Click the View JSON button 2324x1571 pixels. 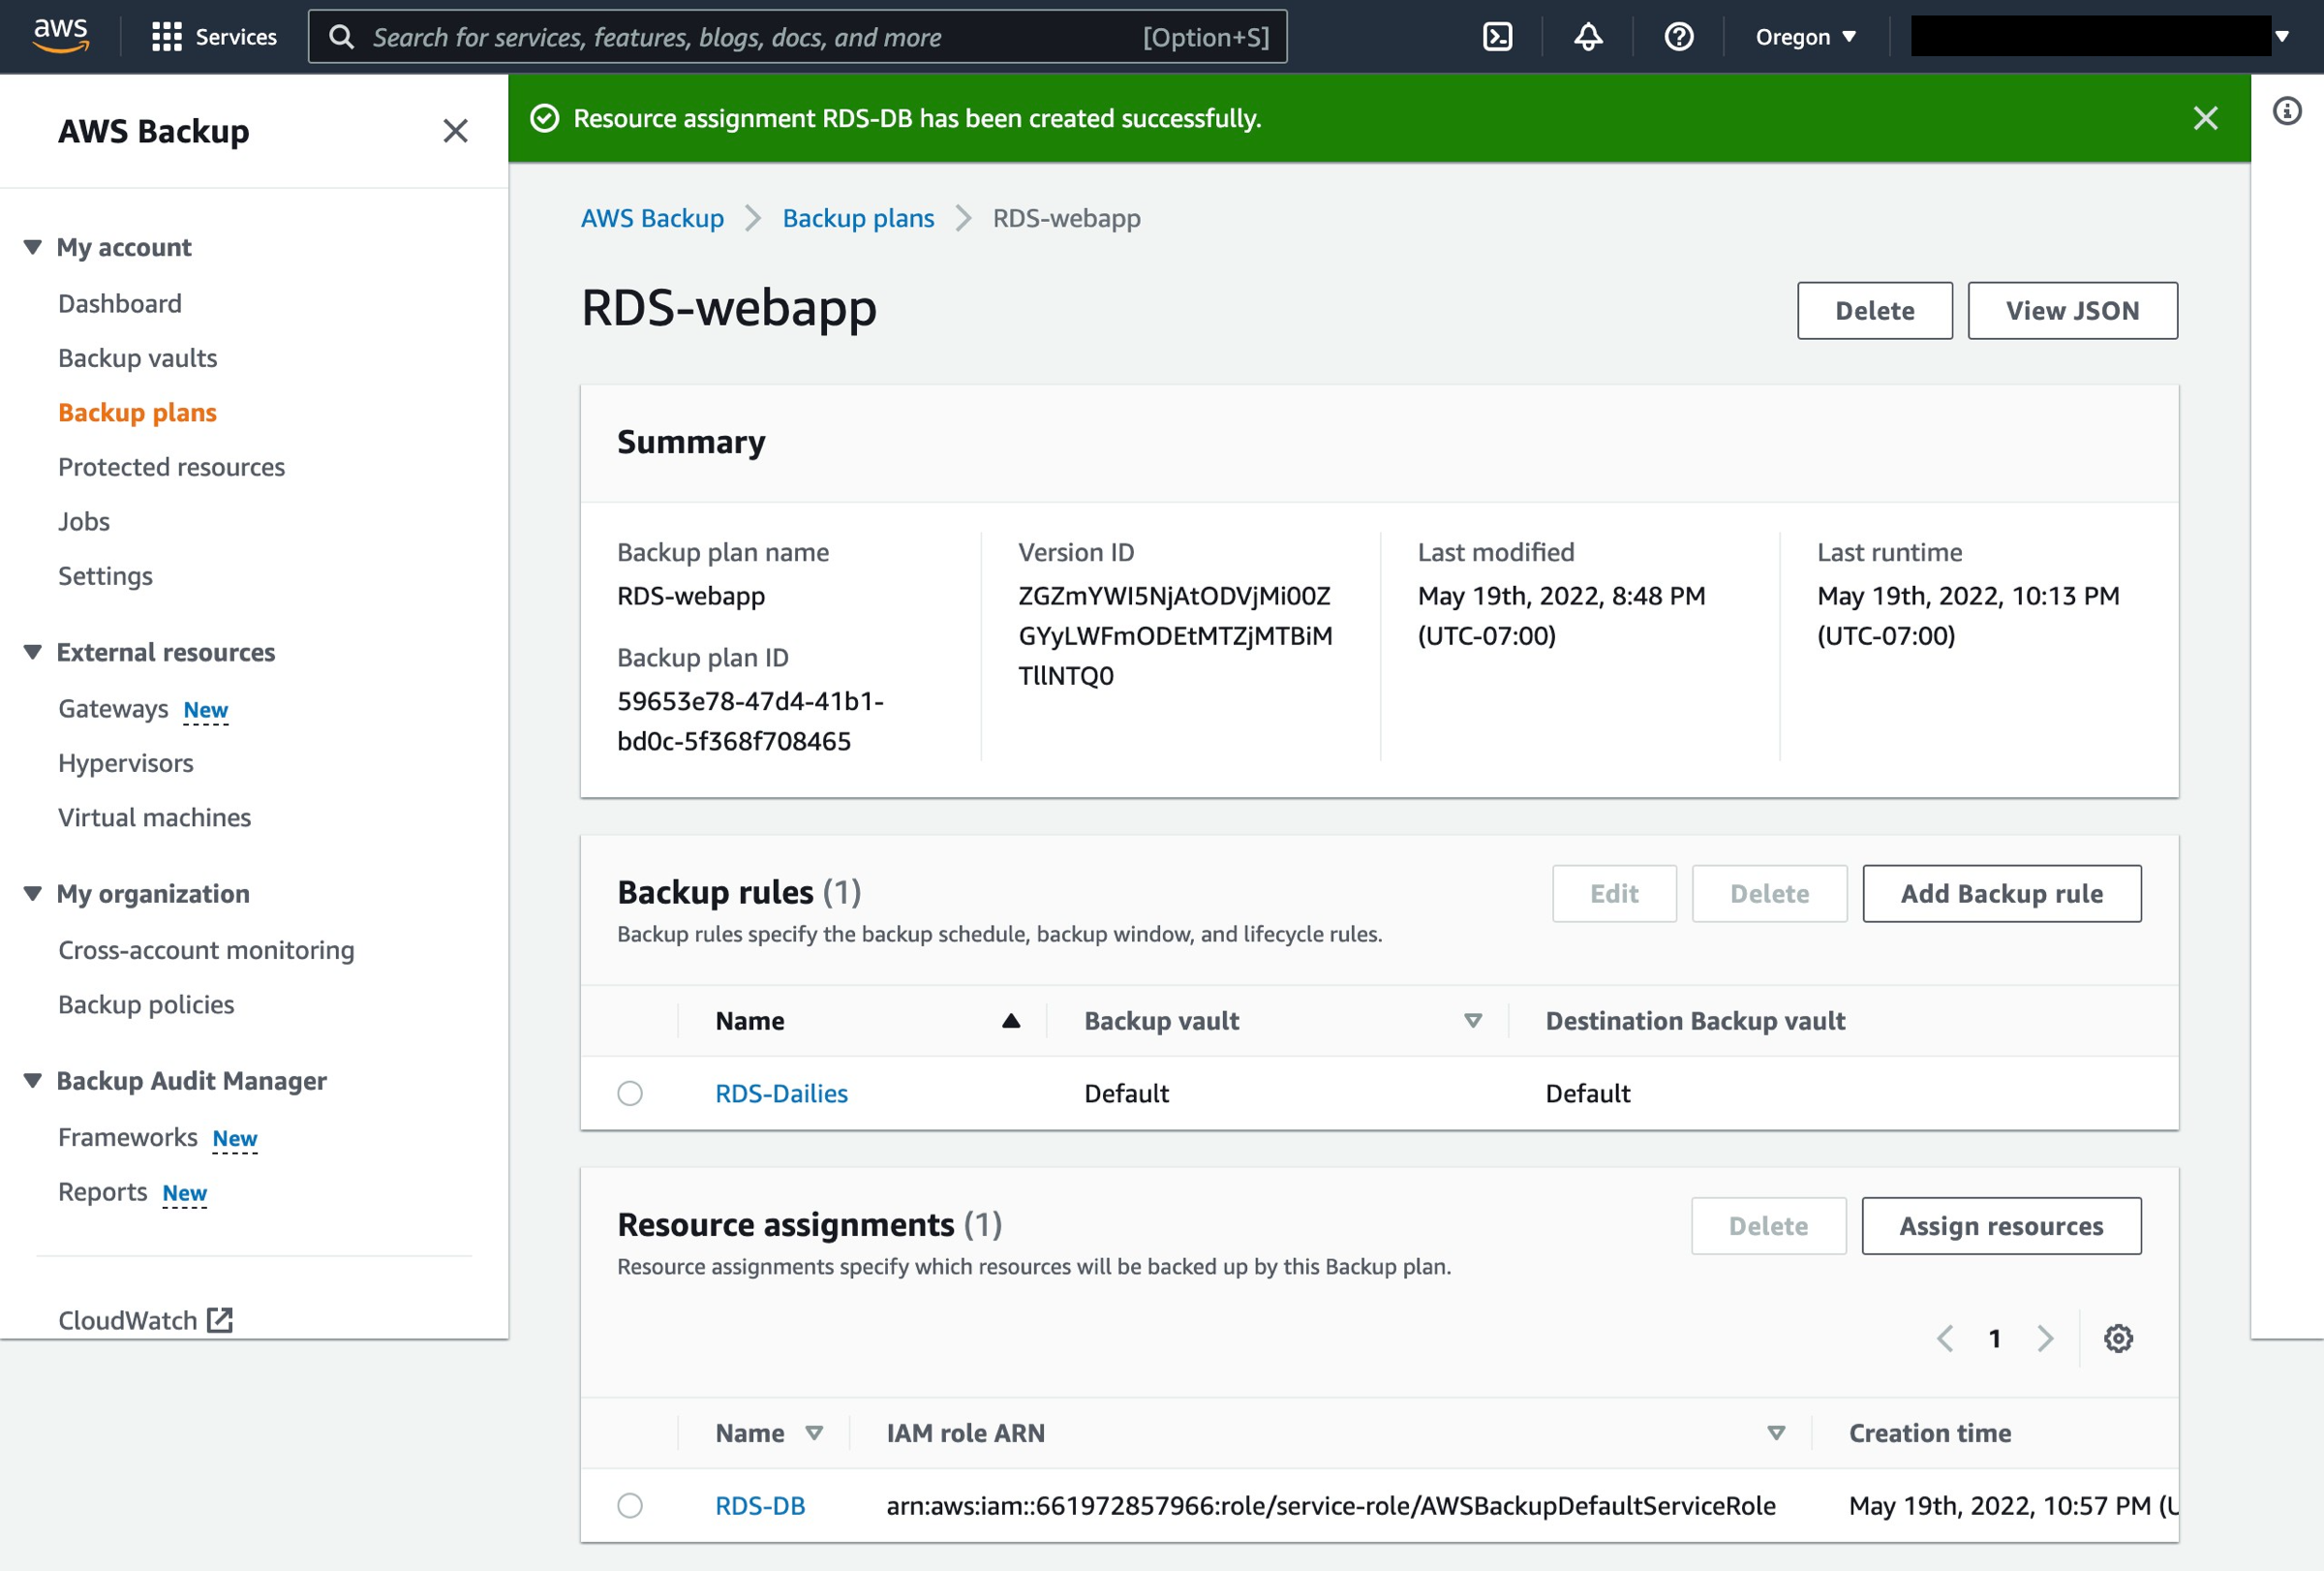2073,310
